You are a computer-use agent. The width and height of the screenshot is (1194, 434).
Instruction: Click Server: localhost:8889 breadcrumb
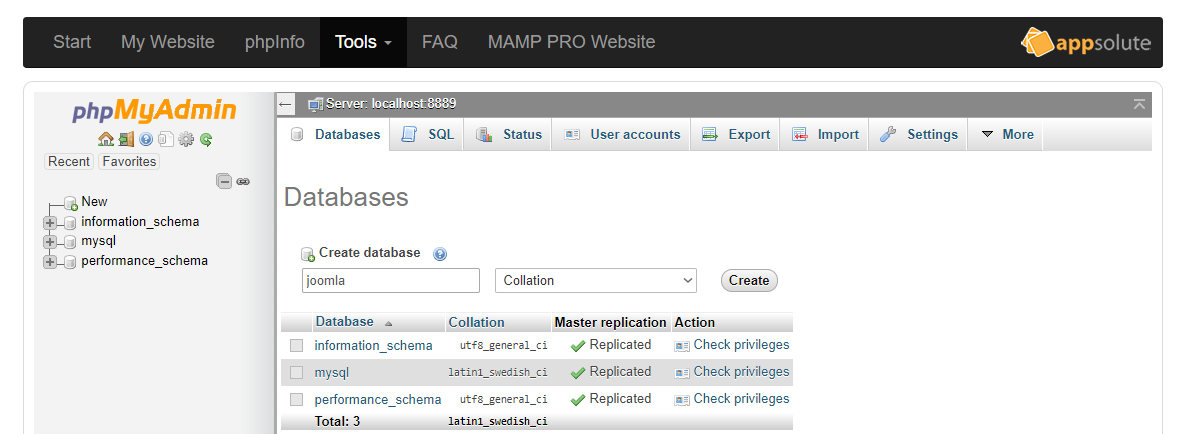pyautogui.click(x=391, y=104)
